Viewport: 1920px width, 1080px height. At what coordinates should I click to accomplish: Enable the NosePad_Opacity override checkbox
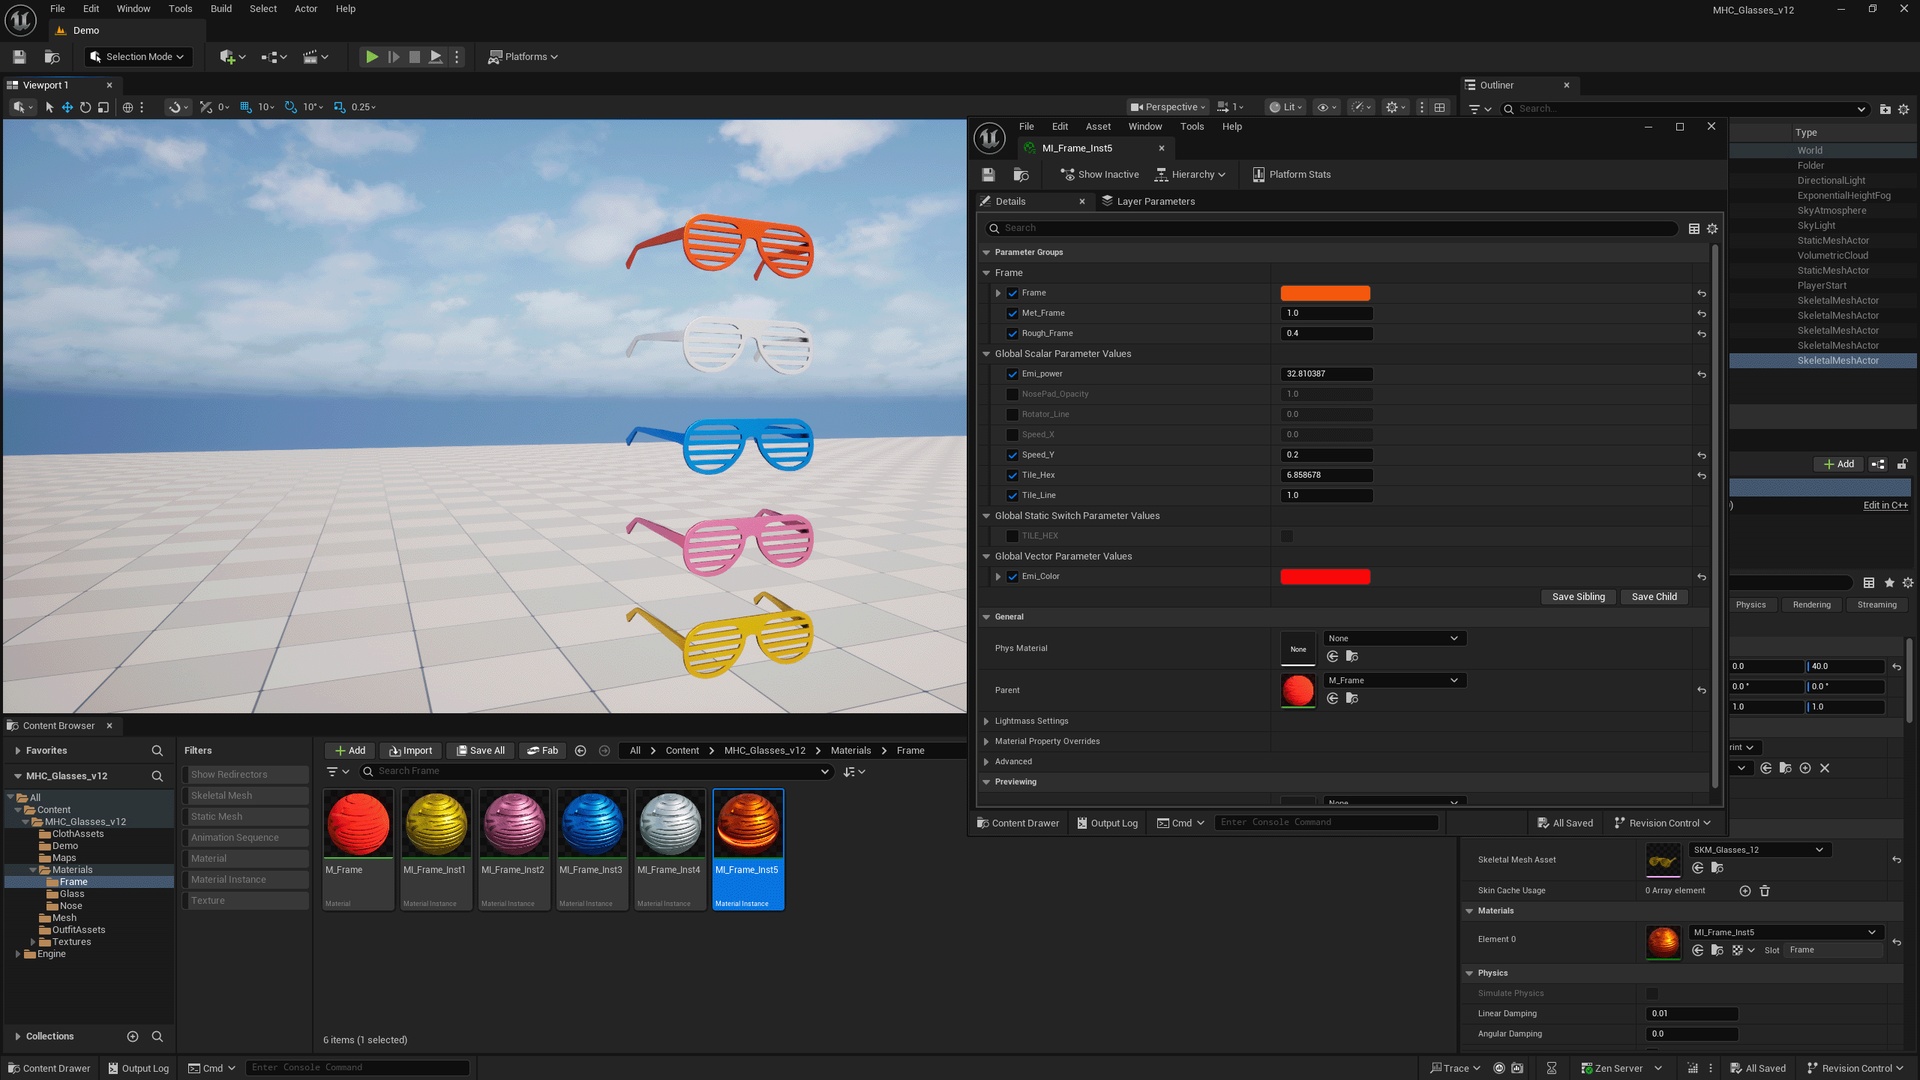tap(1012, 394)
